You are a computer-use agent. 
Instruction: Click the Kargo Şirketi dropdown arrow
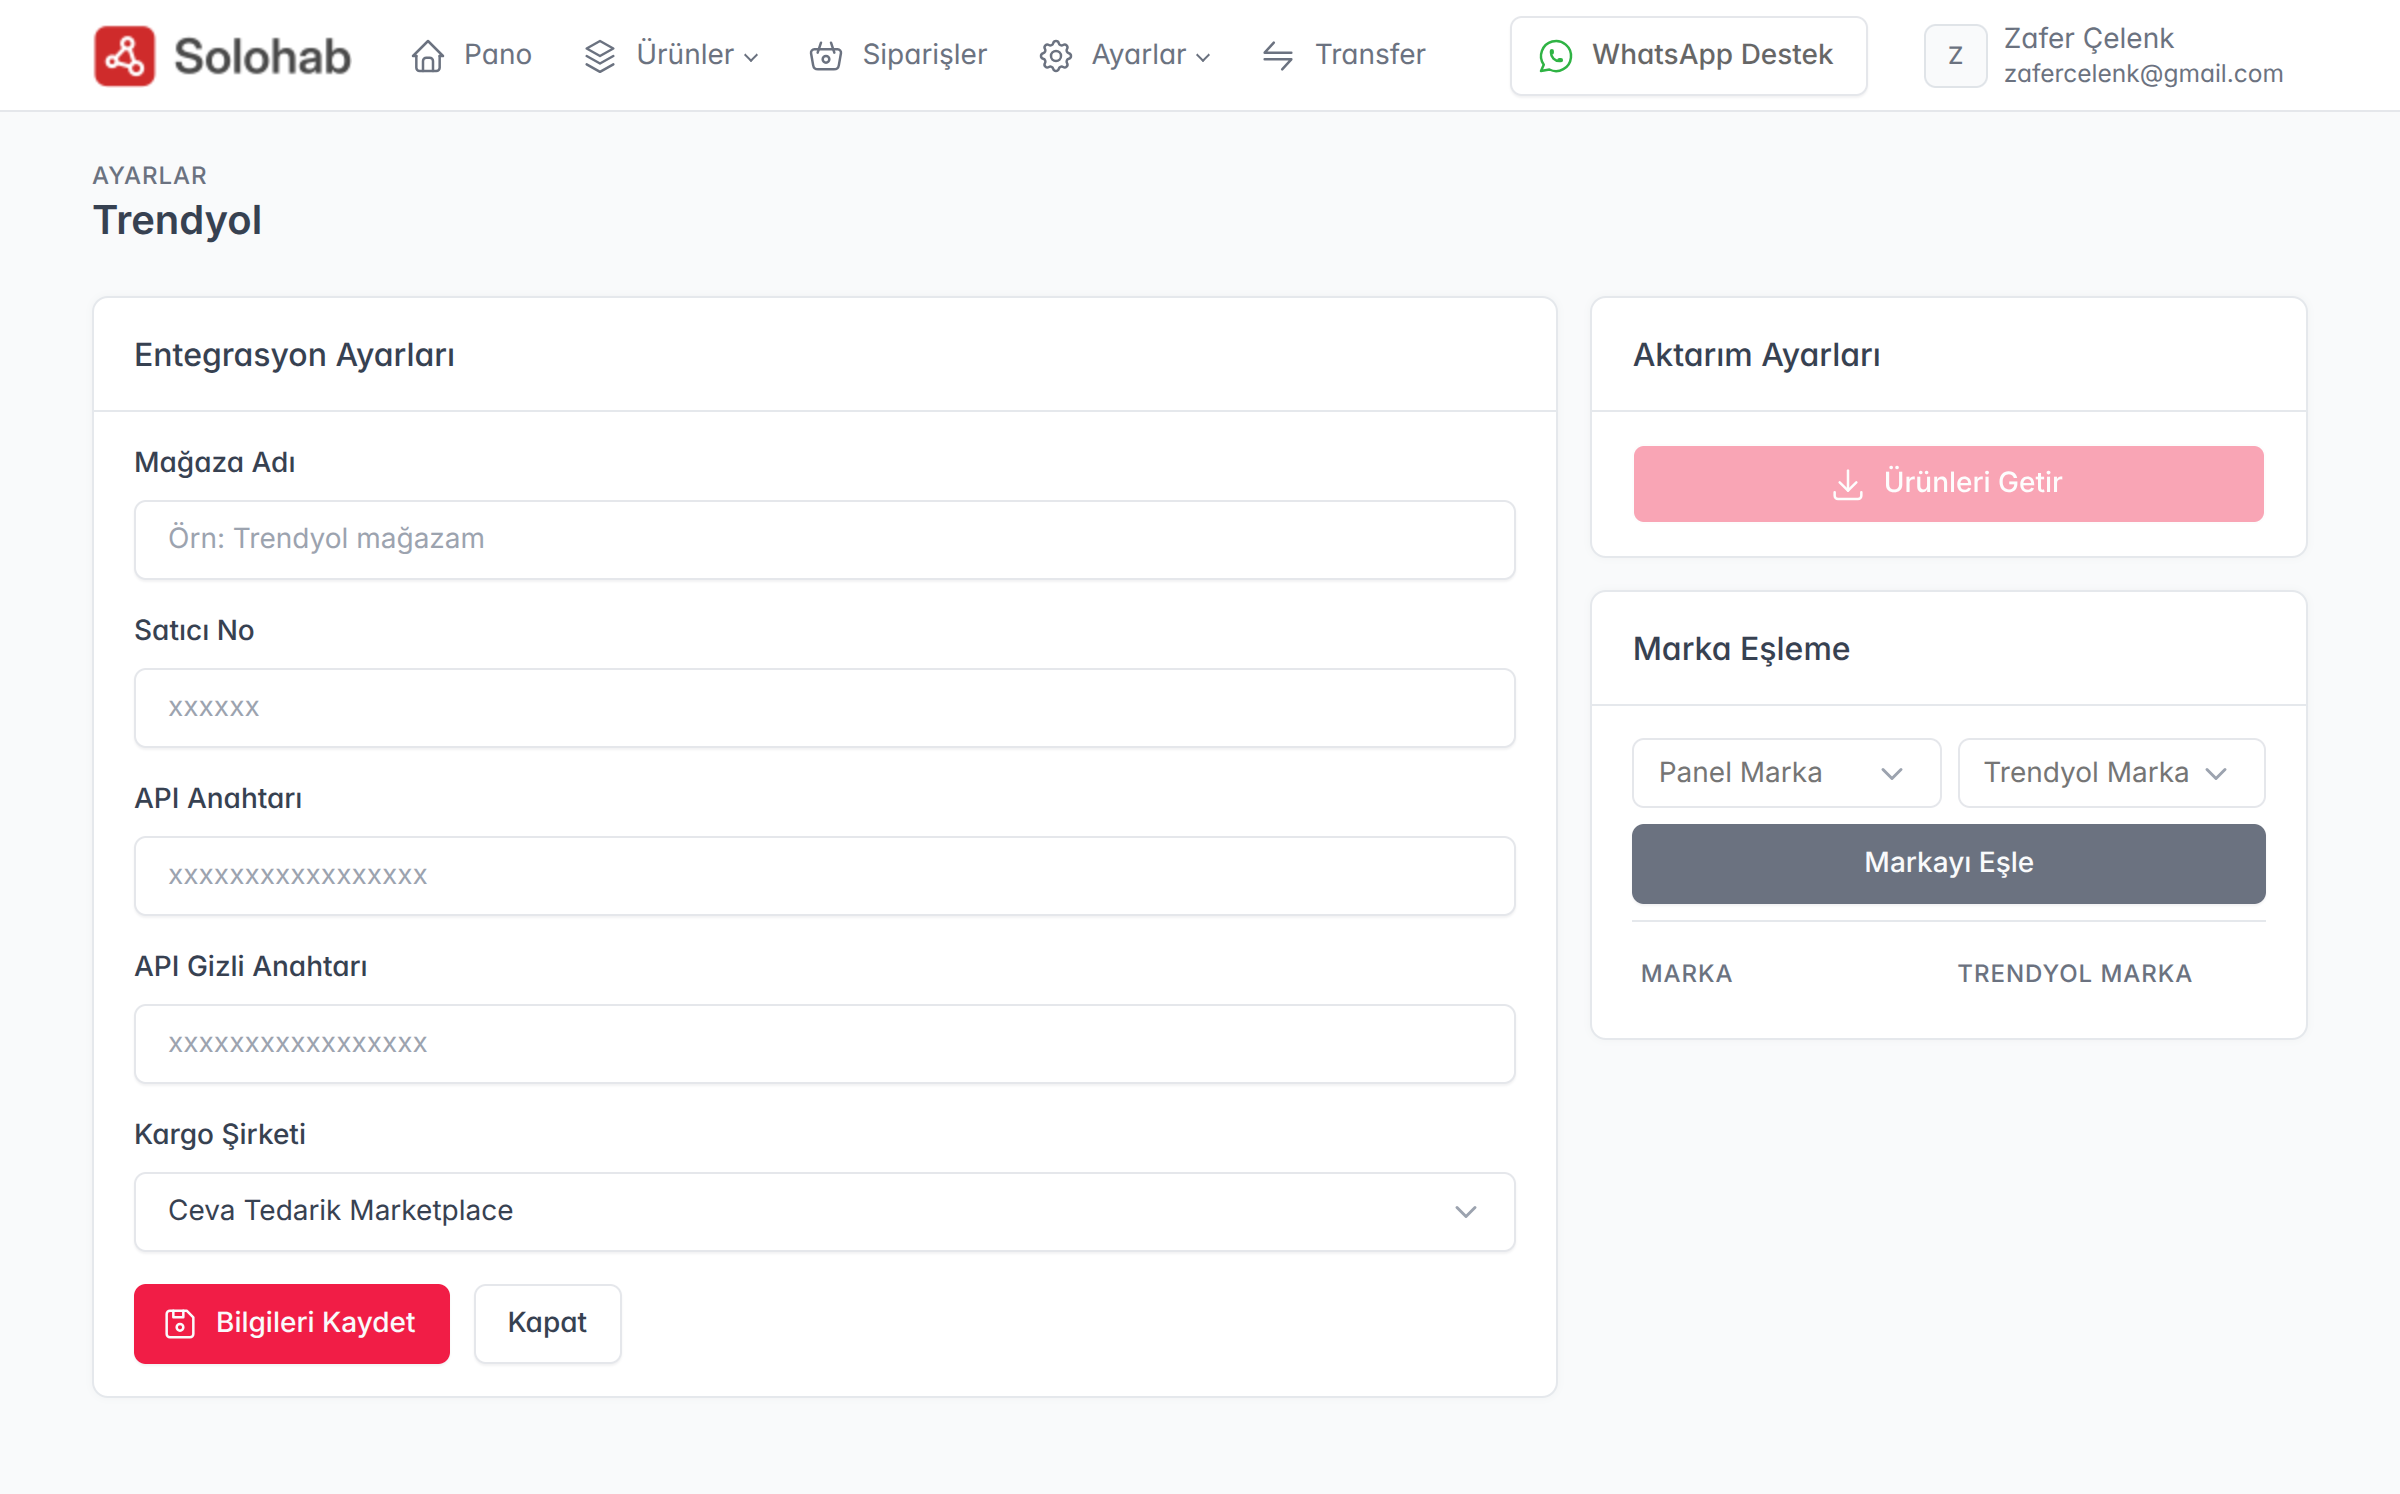1466,1212
